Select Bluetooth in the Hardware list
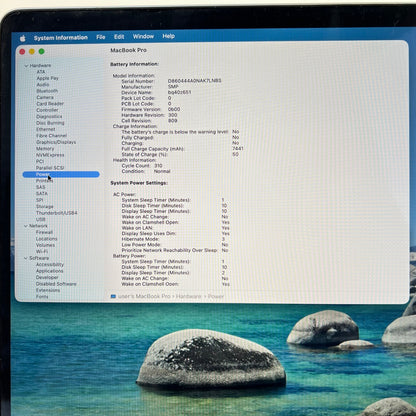Screen dimensions: 416x416 (47, 91)
